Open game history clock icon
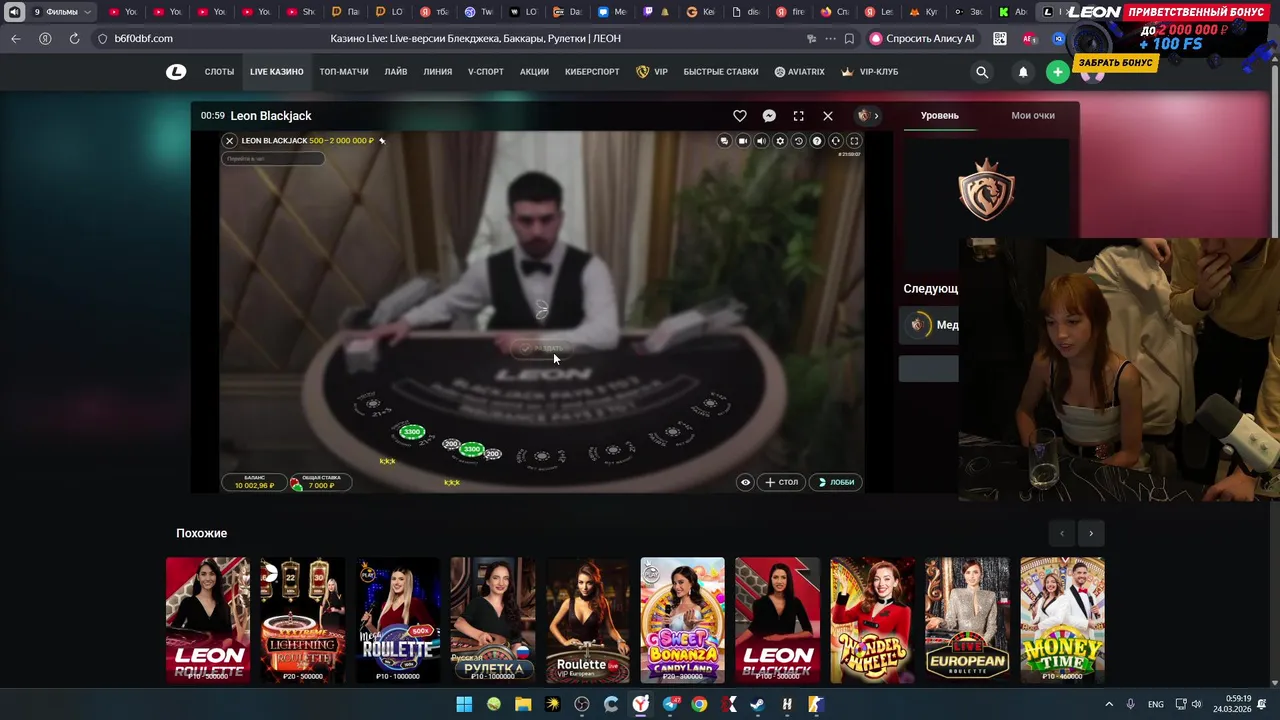Image resolution: width=1280 pixels, height=720 pixels. pyautogui.click(x=798, y=141)
